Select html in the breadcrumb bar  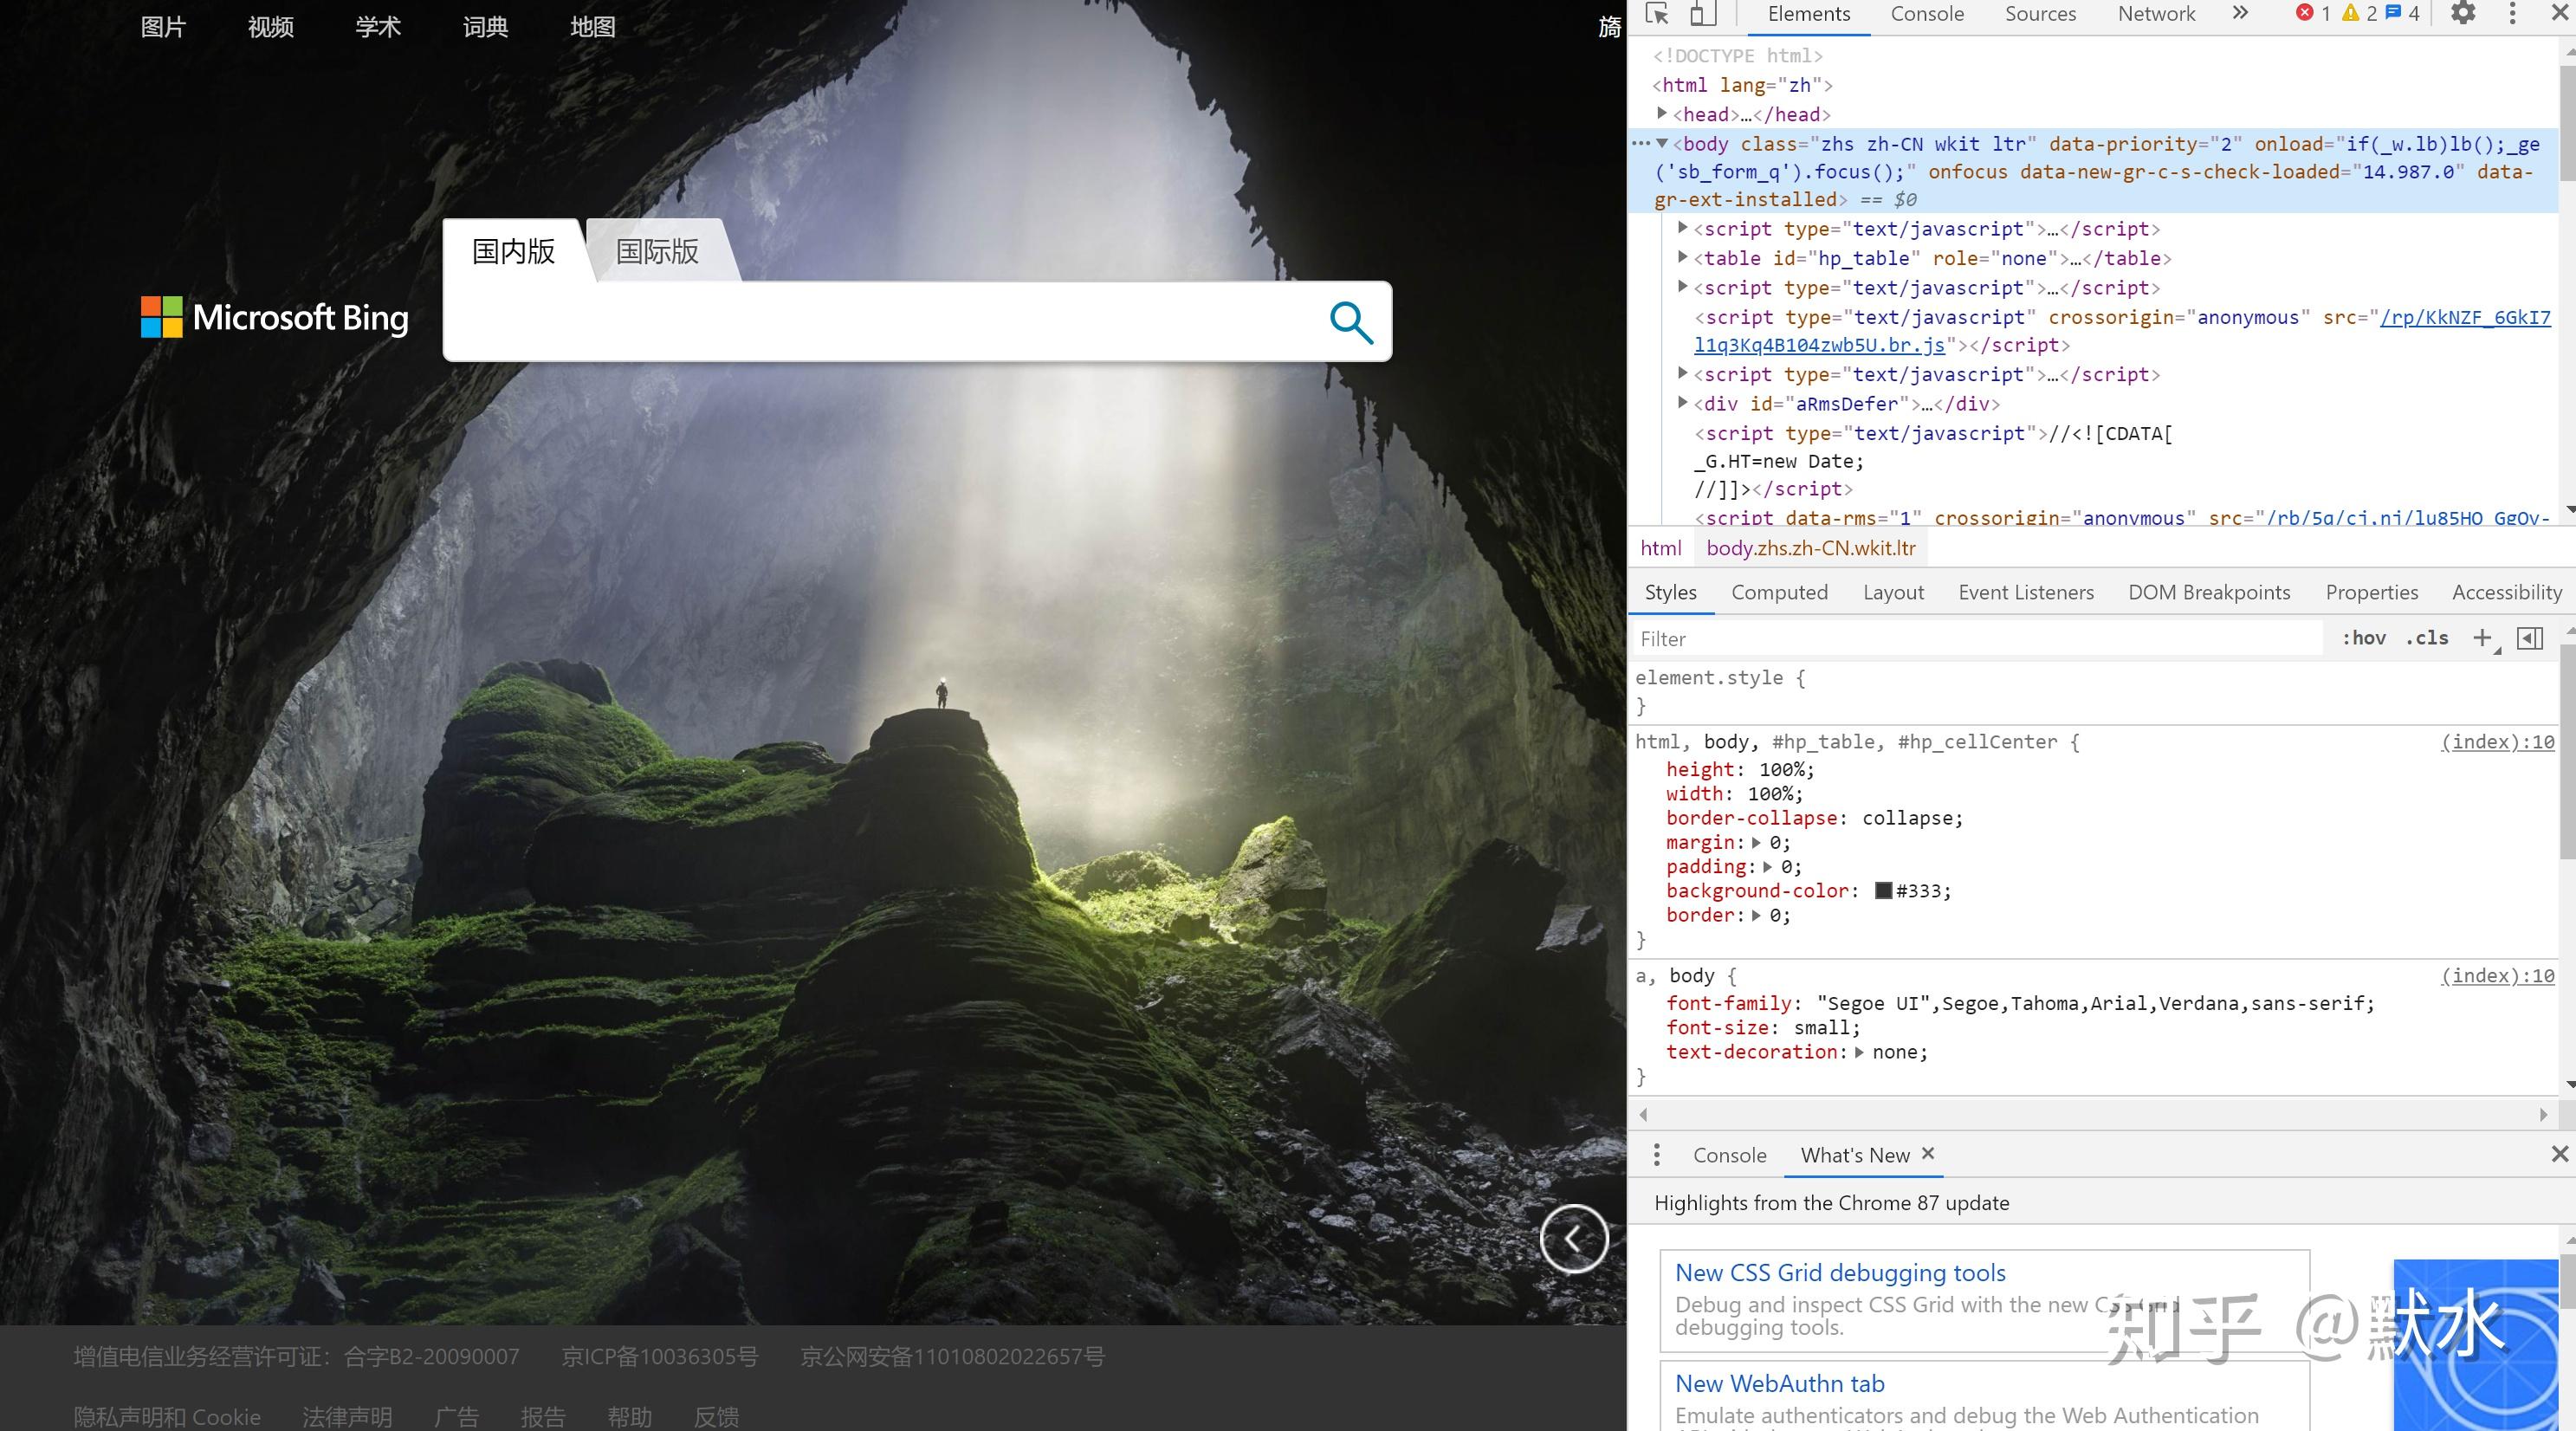coord(1661,548)
